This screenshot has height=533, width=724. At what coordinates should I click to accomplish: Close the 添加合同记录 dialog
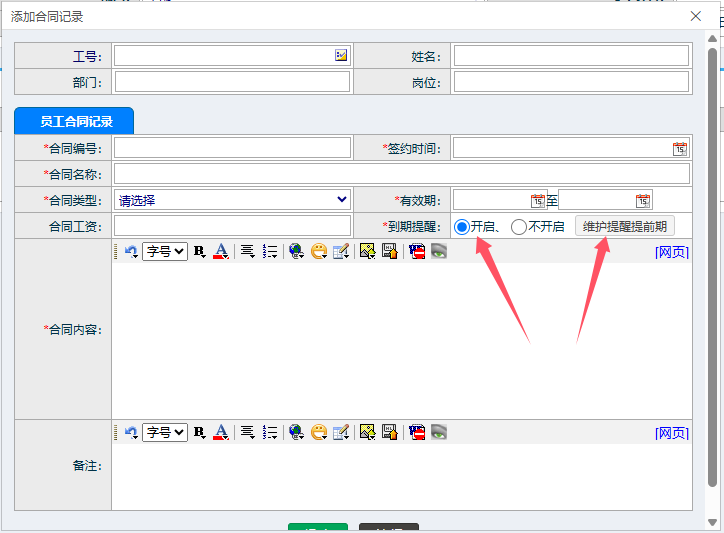[696, 16]
